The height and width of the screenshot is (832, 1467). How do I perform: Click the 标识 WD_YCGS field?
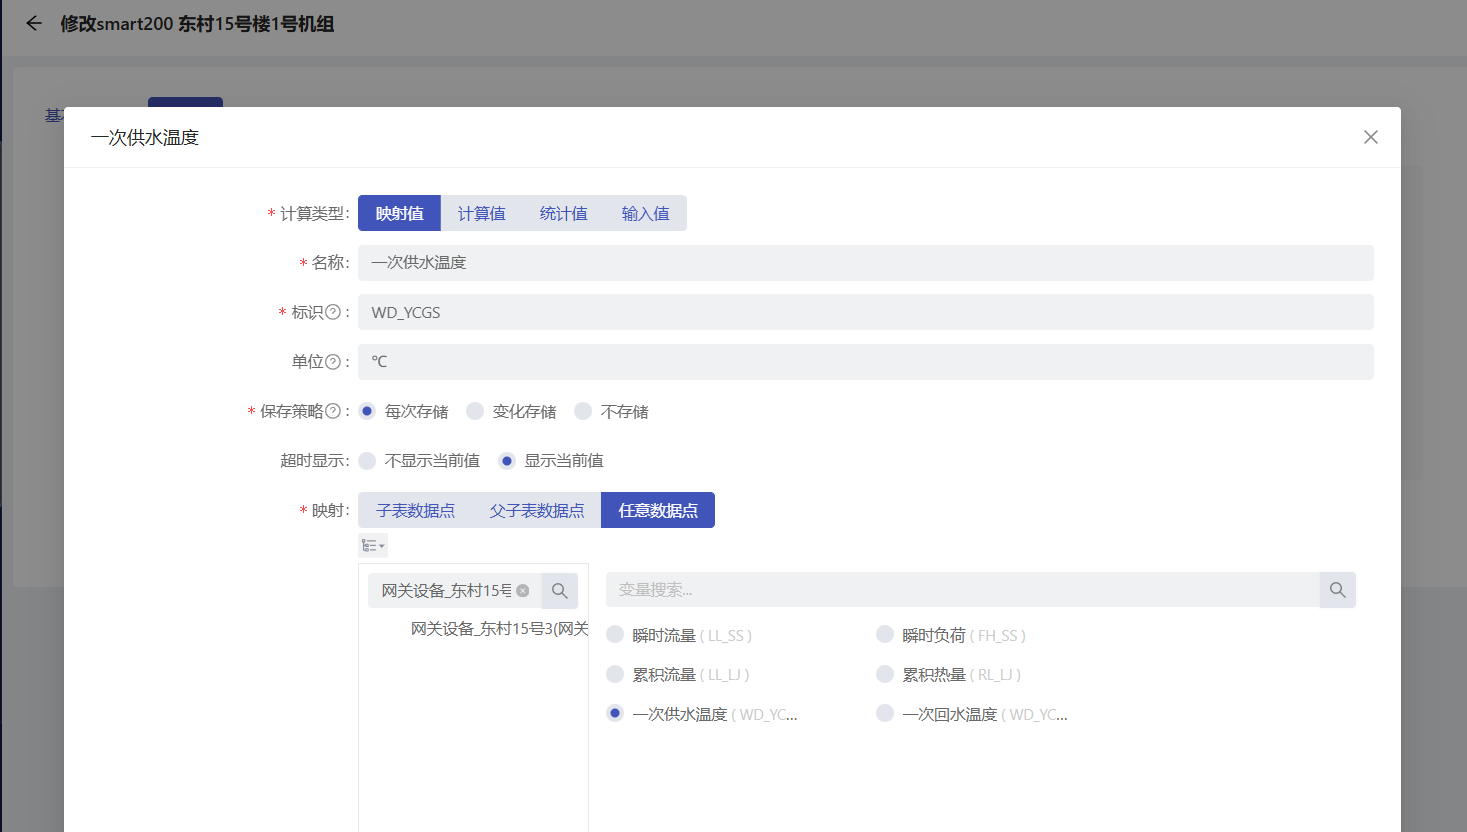tap(866, 312)
